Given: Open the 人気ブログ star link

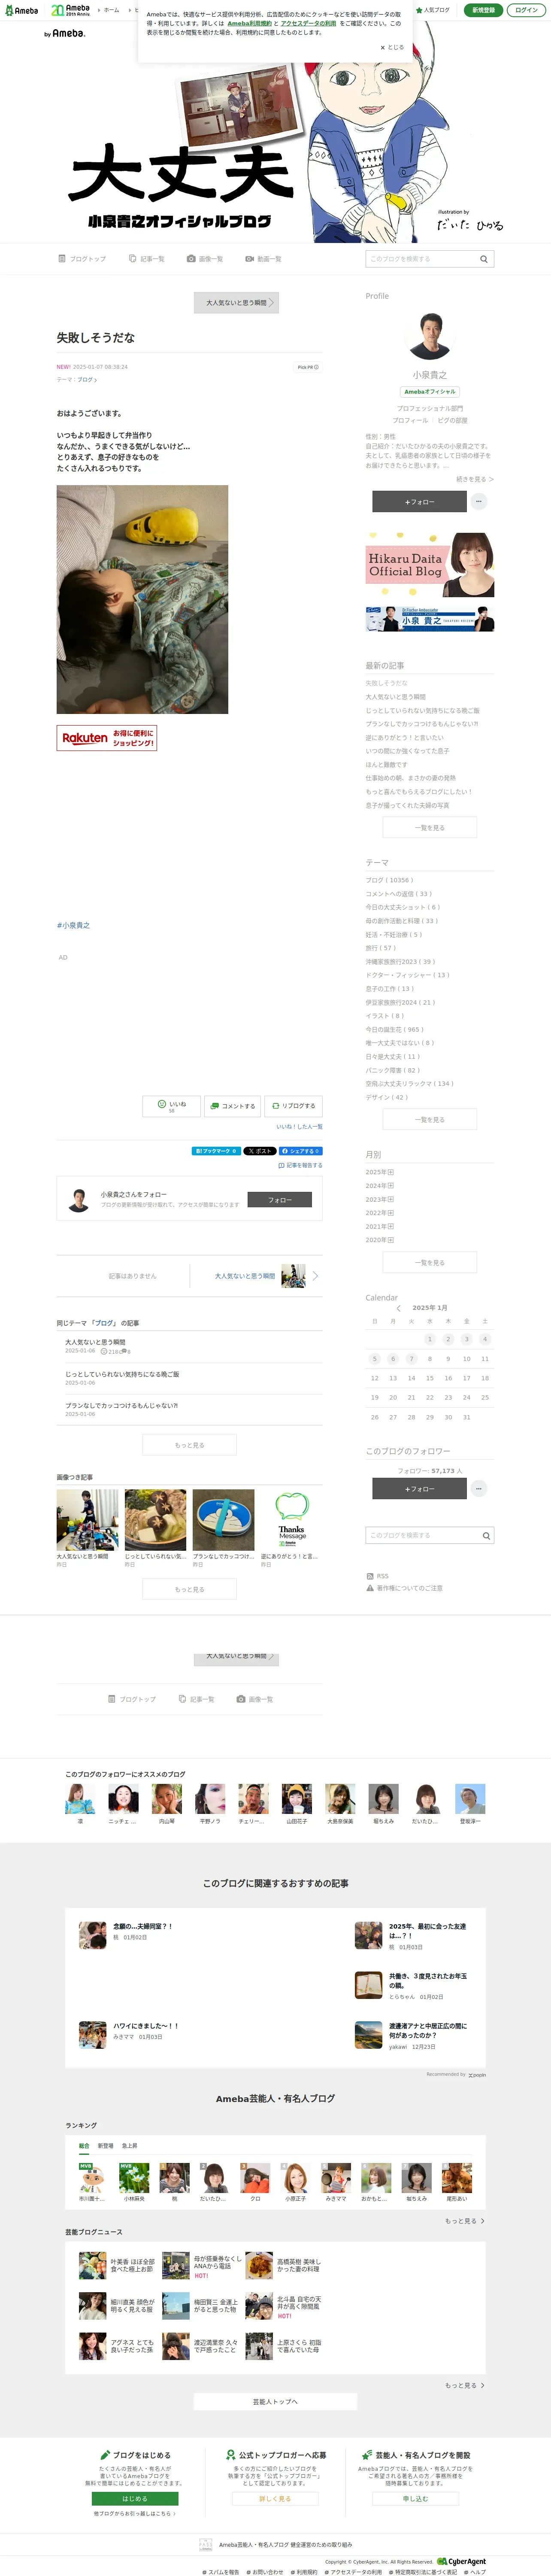Looking at the screenshot, I should coord(433,10).
